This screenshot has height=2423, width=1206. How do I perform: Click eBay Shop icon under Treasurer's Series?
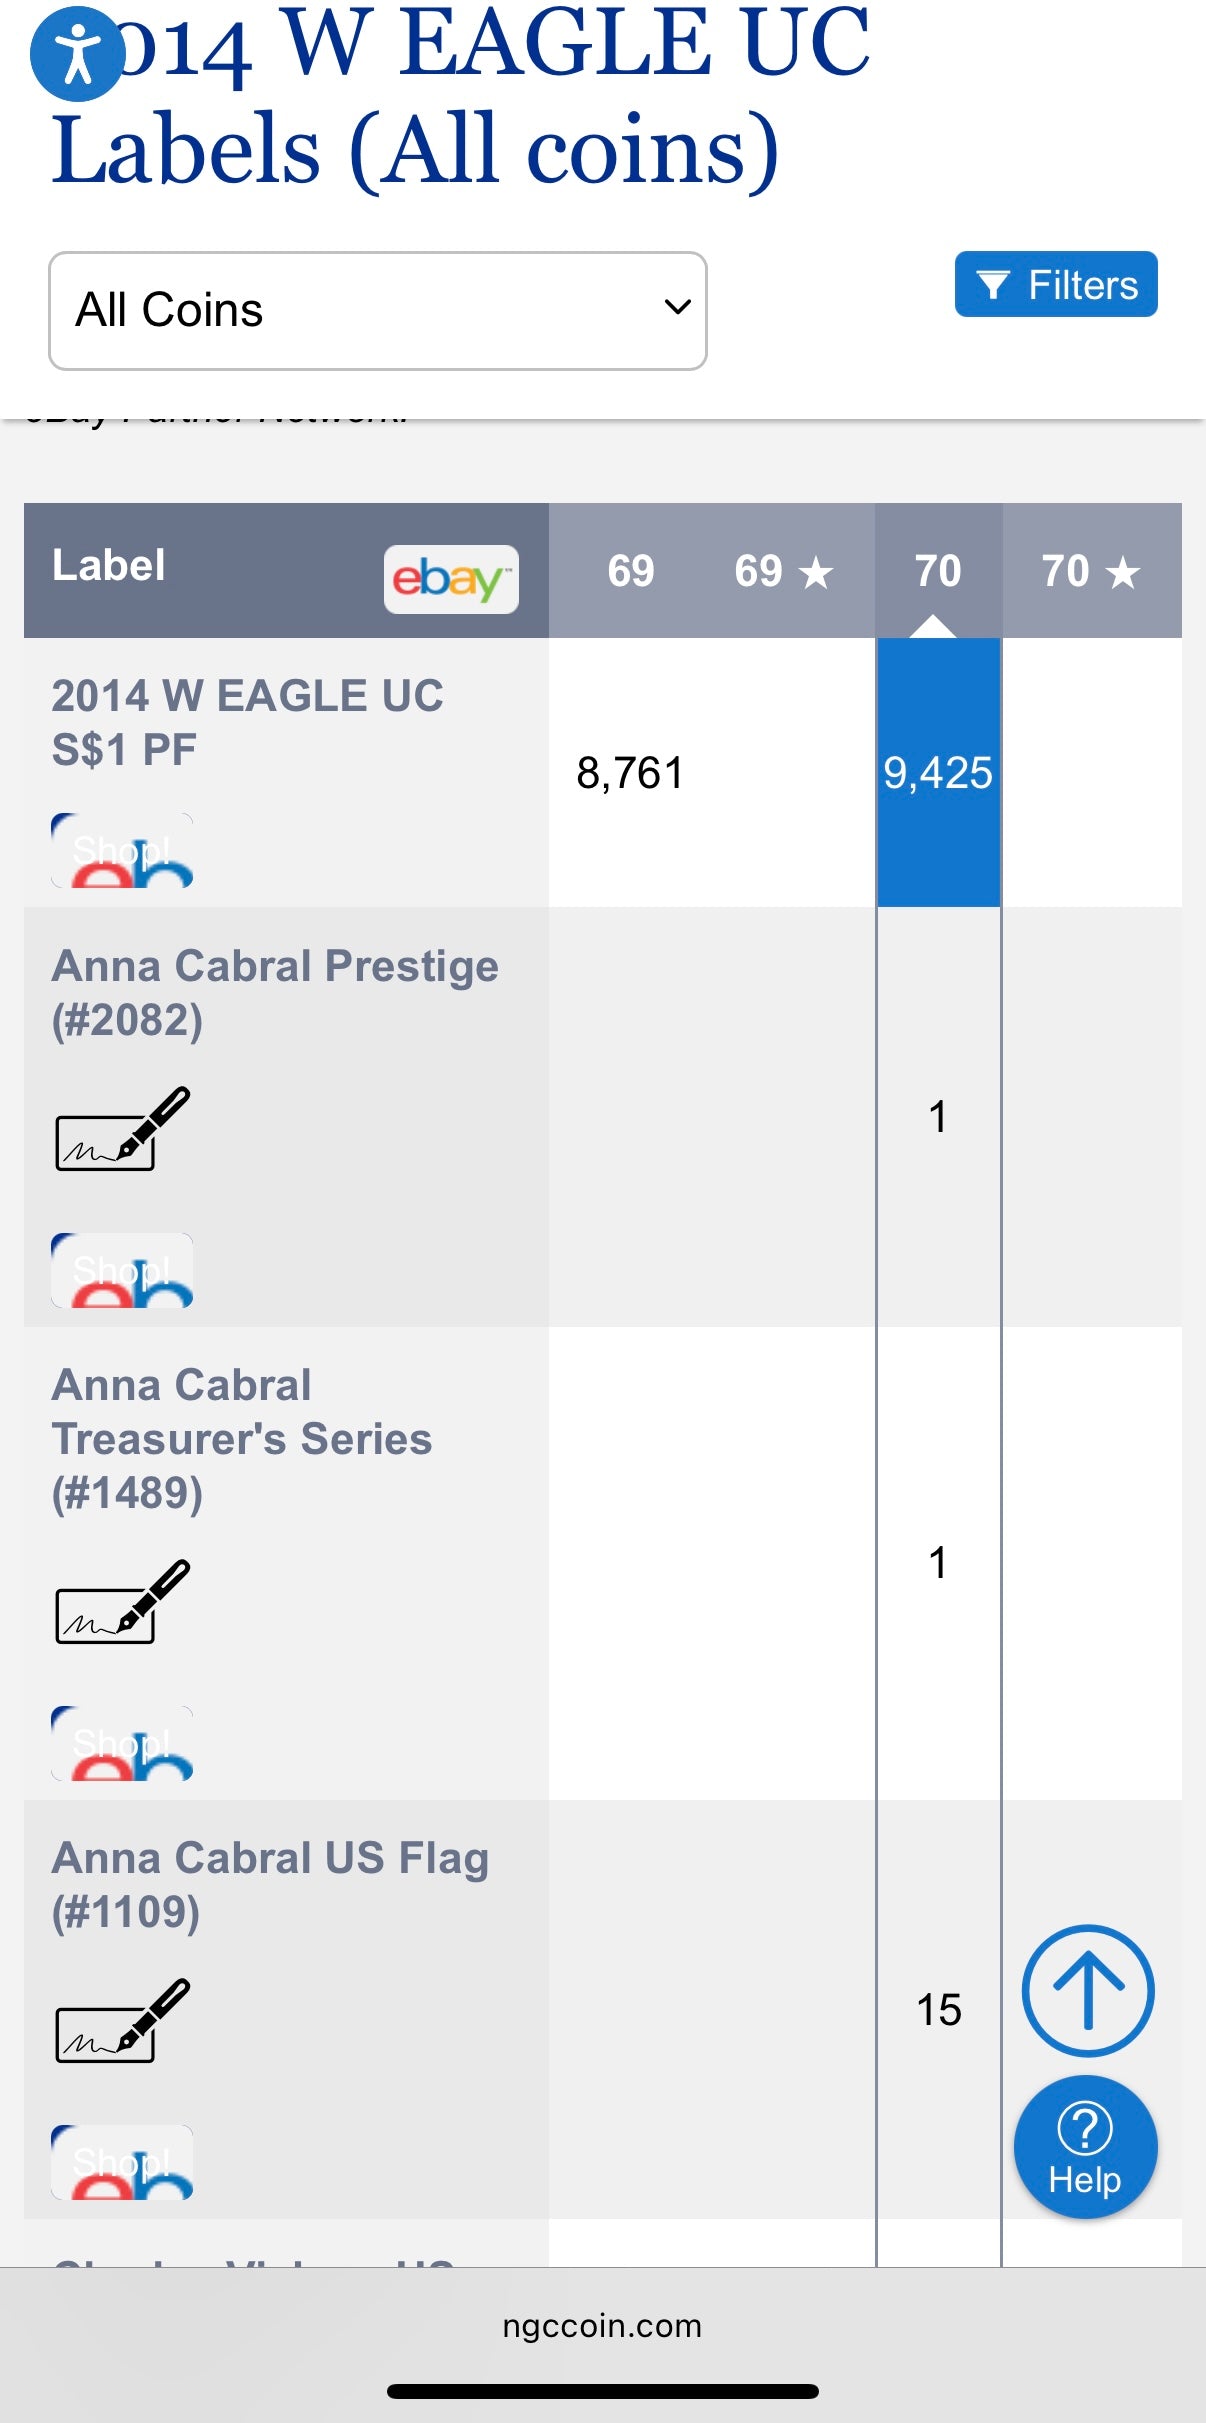click(122, 1744)
